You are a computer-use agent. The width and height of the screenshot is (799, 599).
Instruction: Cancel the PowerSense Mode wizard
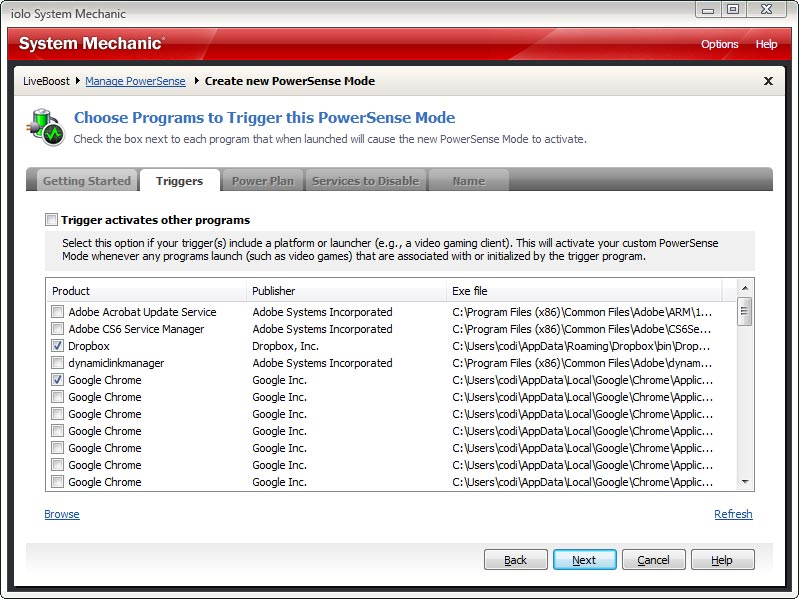click(x=653, y=560)
